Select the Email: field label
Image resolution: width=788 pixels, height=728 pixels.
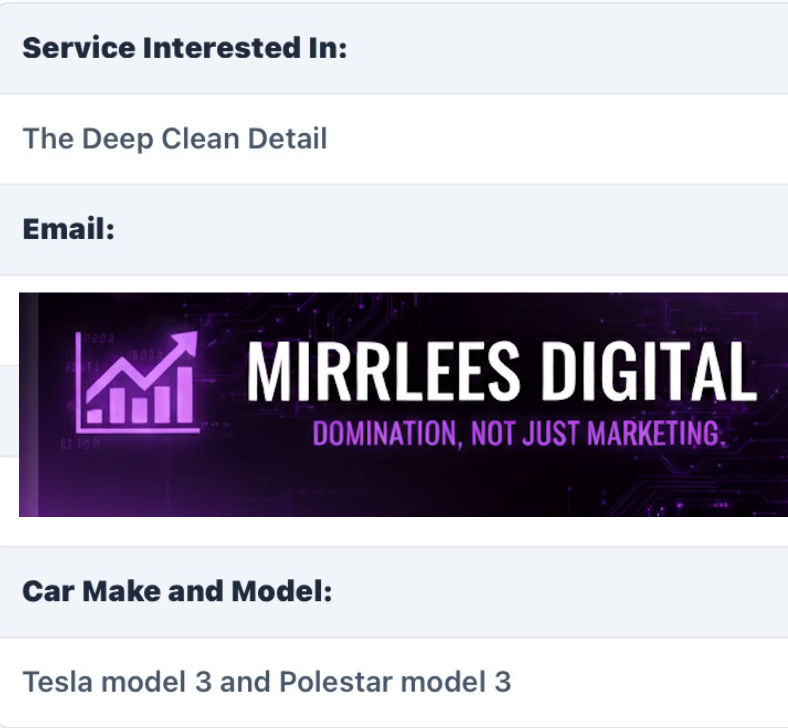69,229
